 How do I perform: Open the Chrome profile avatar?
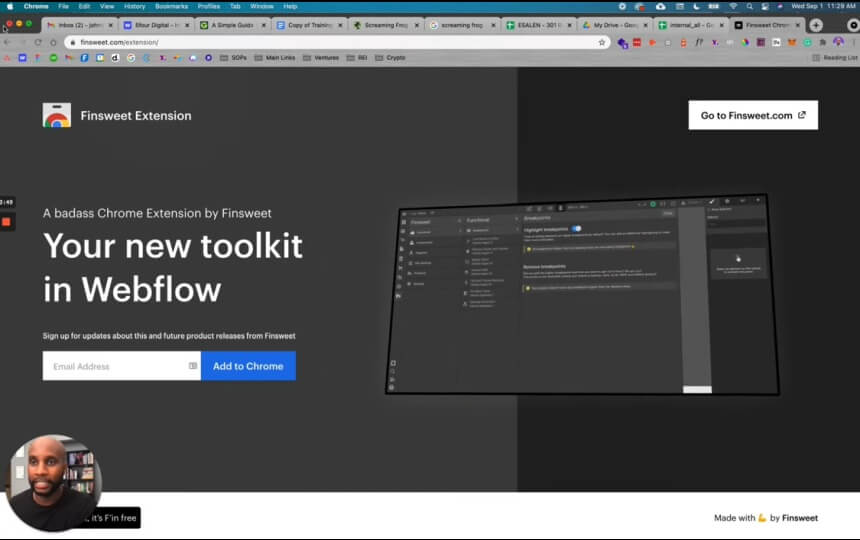pyautogui.click(x=839, y=42)
